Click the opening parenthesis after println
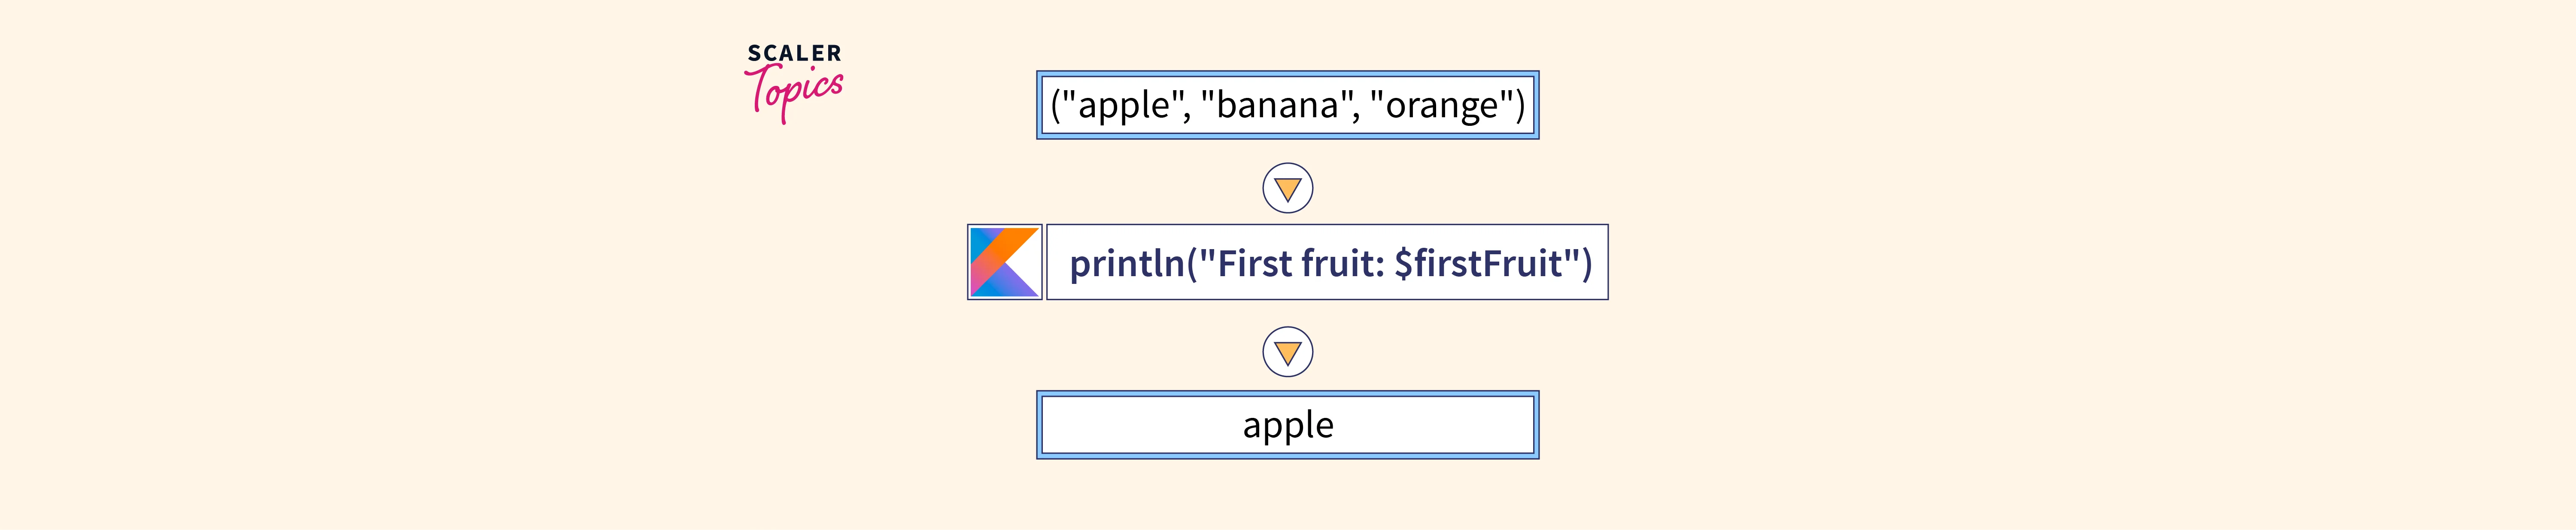The width and height of the screenshot is (2576, 530). 1191,263
